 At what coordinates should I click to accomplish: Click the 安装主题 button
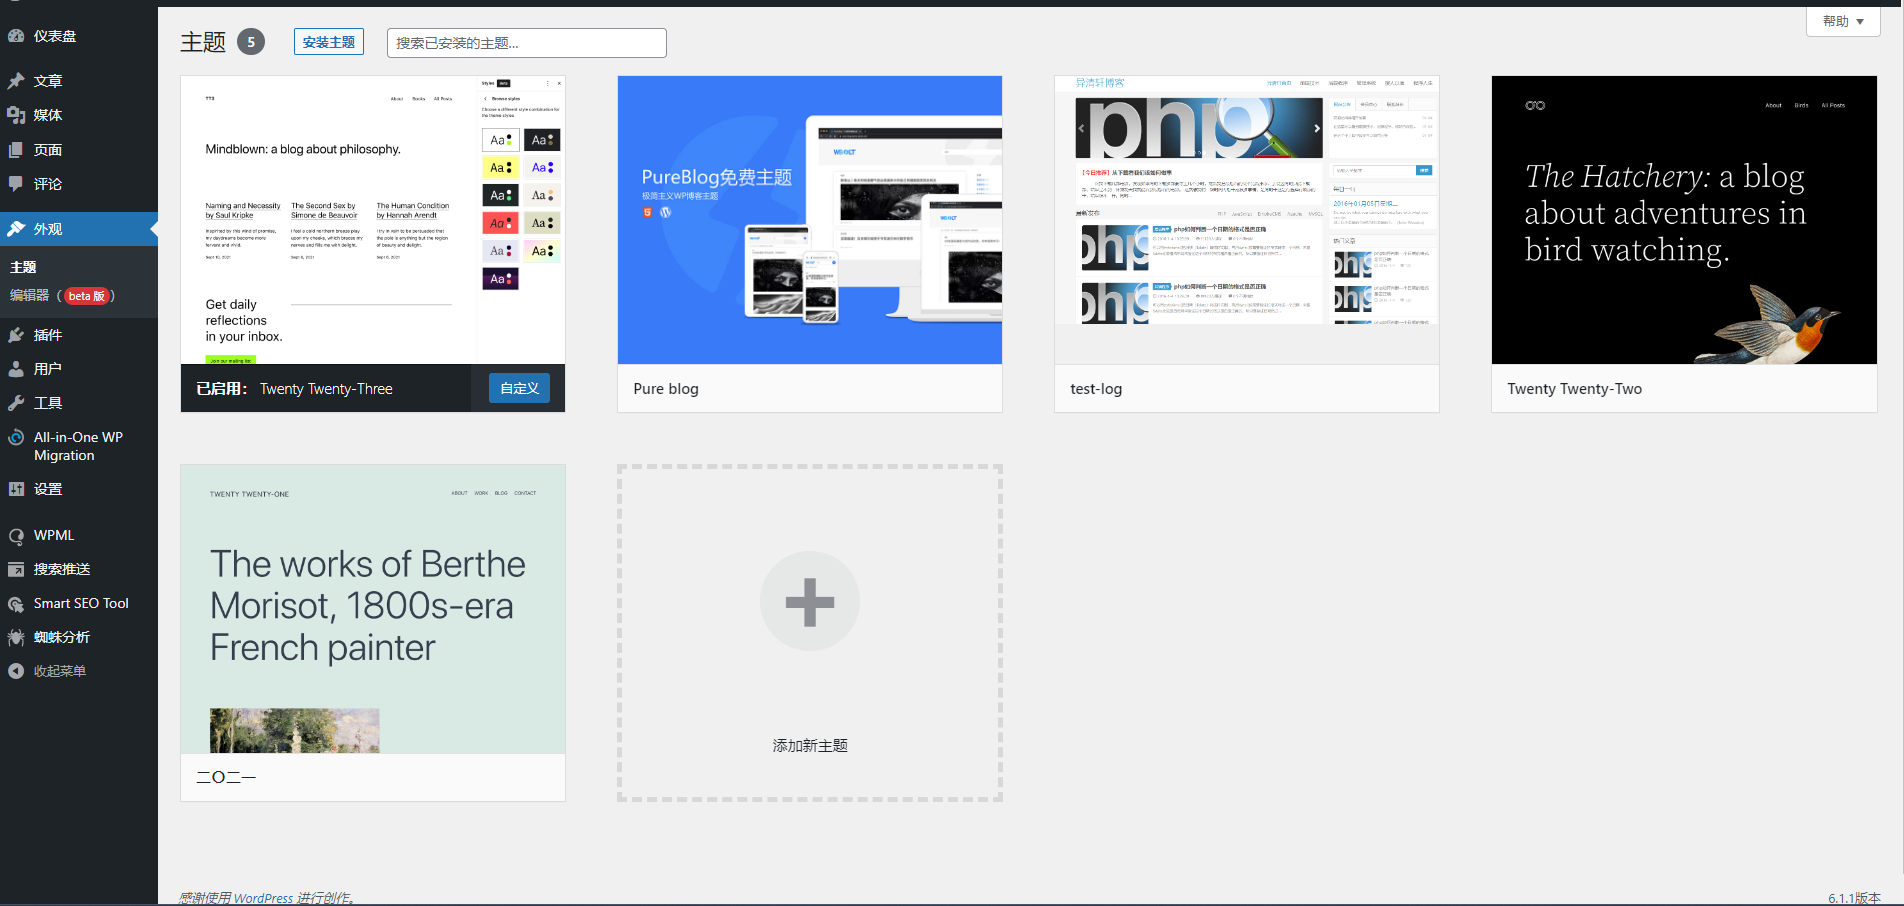(329, 42)
